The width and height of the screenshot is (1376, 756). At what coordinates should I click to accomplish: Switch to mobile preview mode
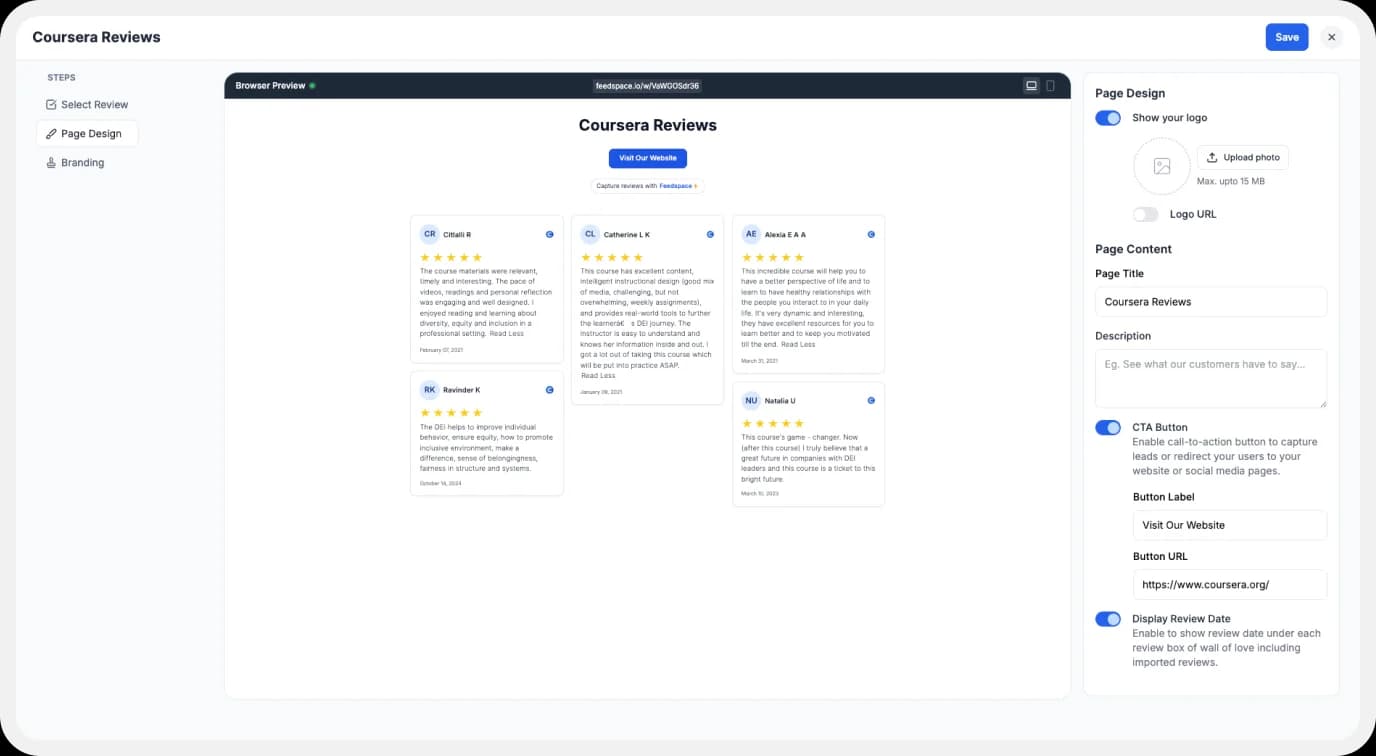click(1050, 85)
